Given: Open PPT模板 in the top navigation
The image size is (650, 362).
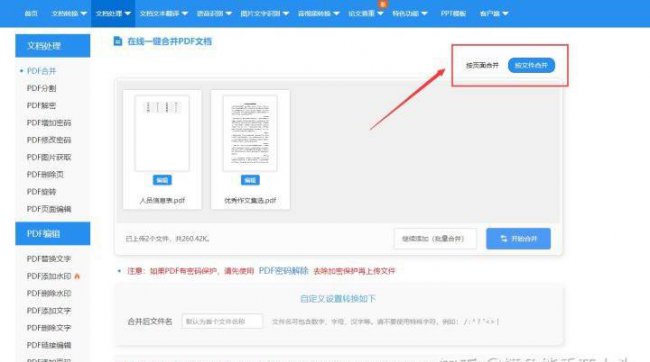Looking at the screenshot, I should [453, 13].
